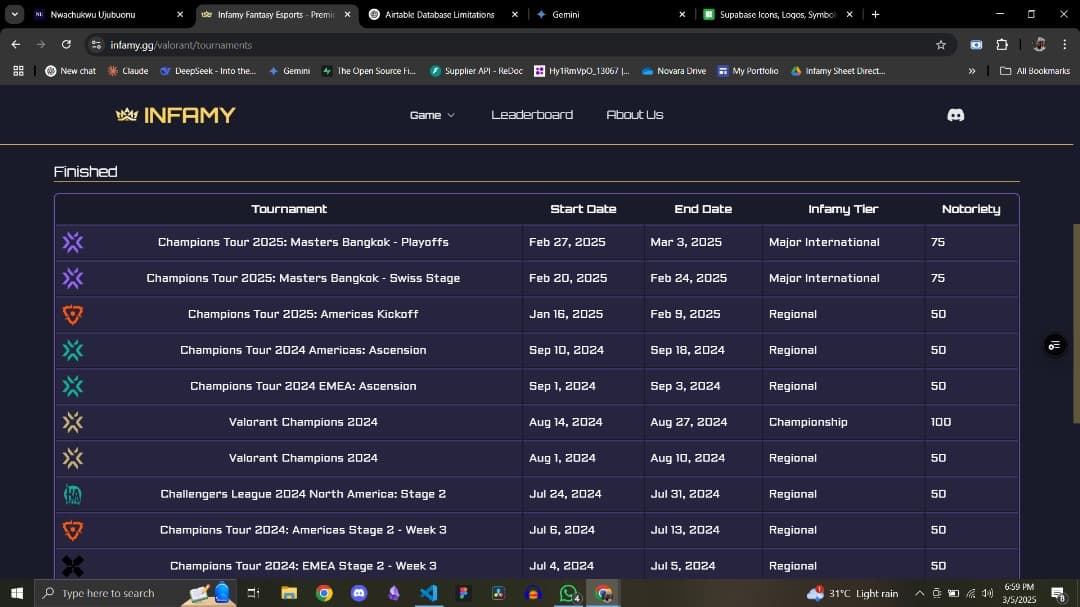The width and height of the screenshot is (1080, 607).
Task: Click the INFAMY crown logo
Action: click(x=176, y=115)
